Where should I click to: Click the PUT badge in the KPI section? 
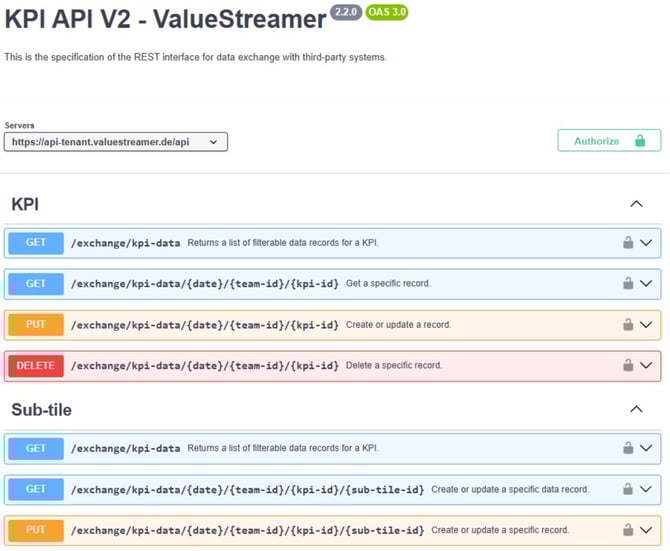pos(36,325)
